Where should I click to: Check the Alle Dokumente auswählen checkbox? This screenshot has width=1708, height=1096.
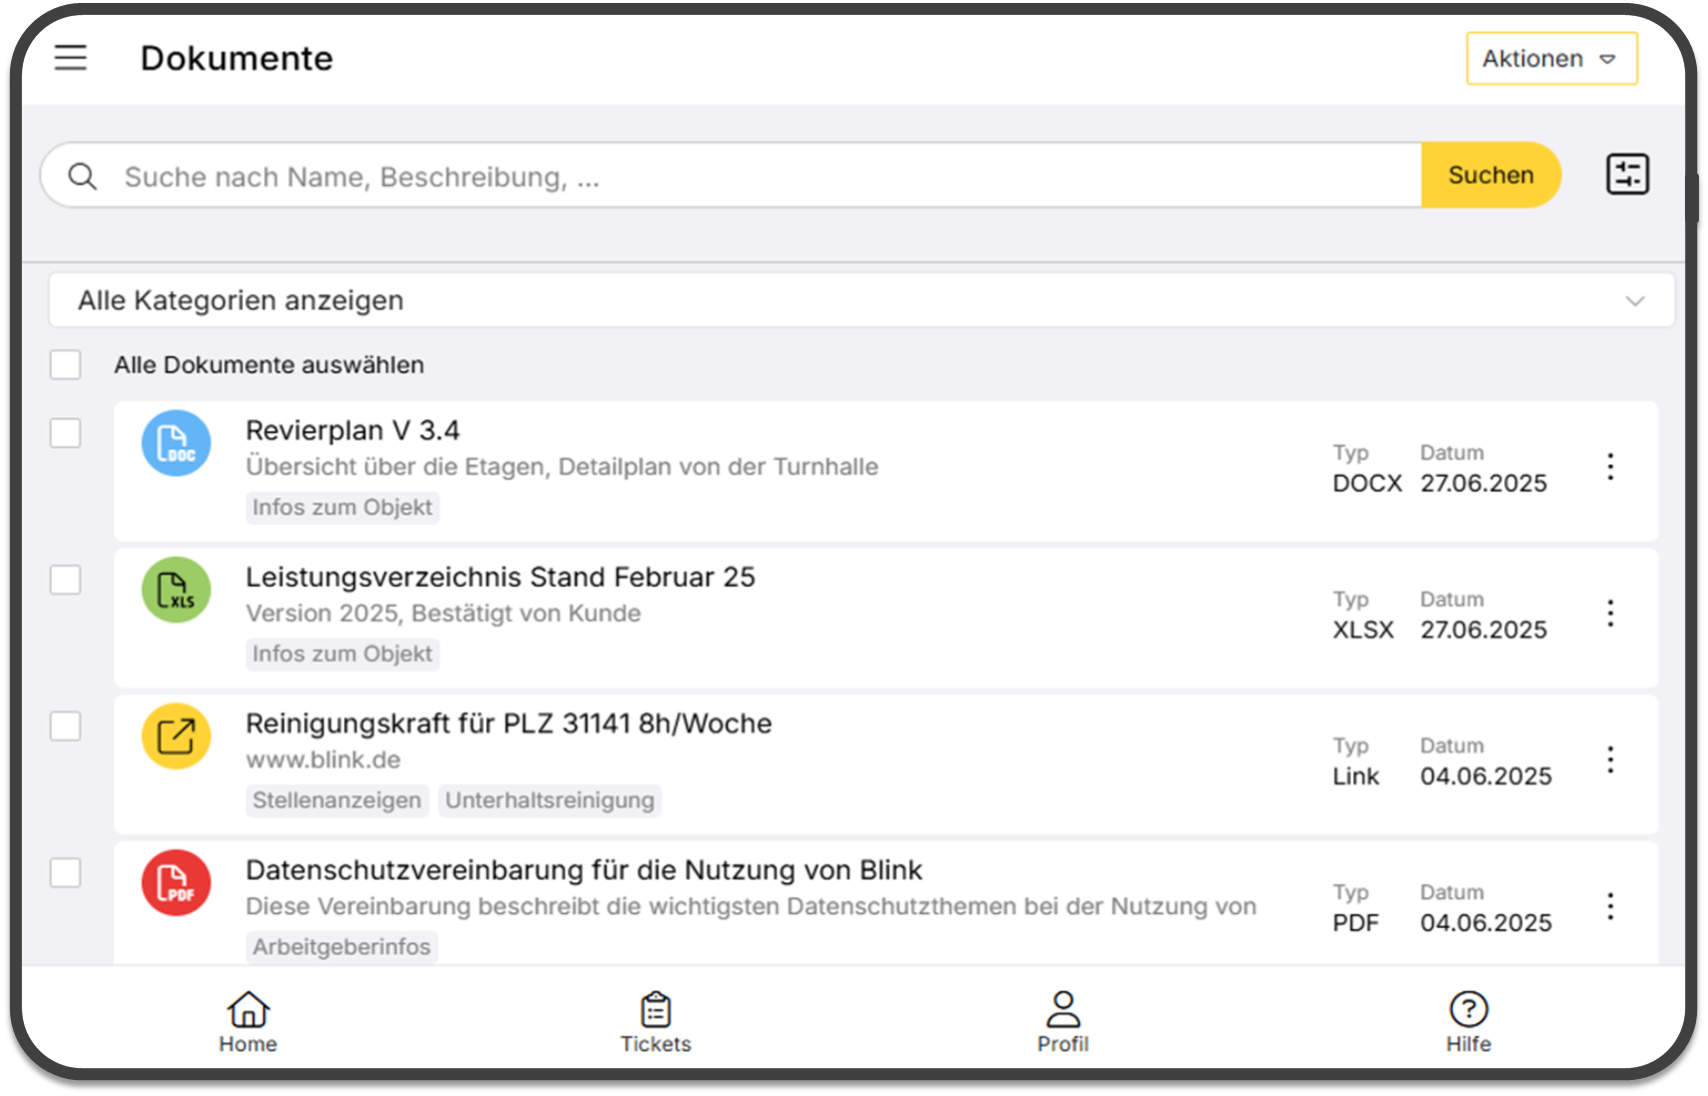click(66, 365)
